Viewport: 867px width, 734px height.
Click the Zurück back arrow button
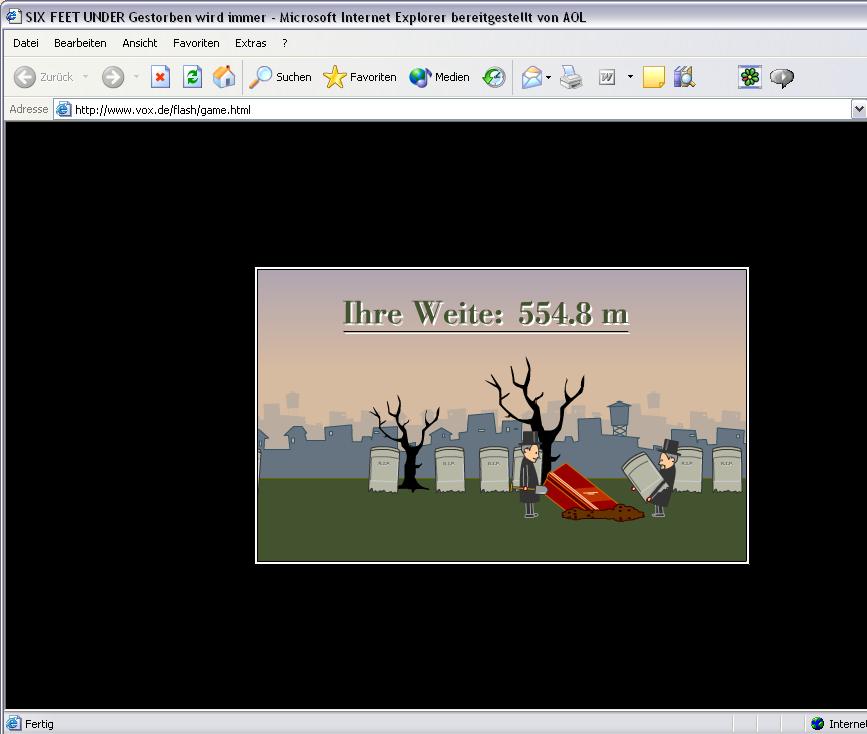coord(44,77)
